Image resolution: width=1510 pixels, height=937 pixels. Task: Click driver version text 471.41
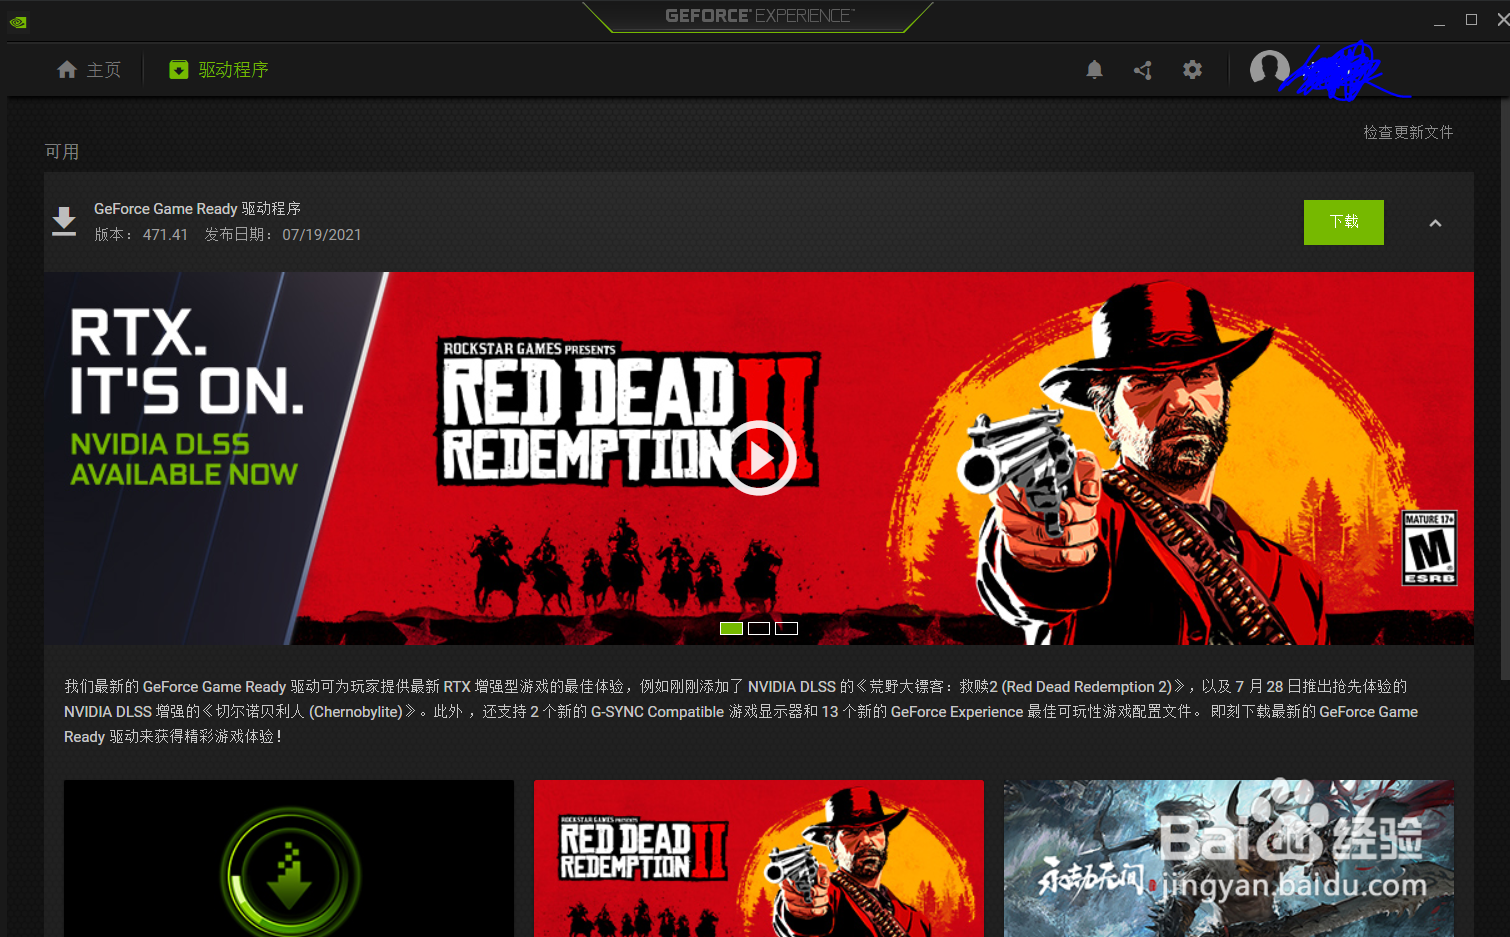point(165,235)
